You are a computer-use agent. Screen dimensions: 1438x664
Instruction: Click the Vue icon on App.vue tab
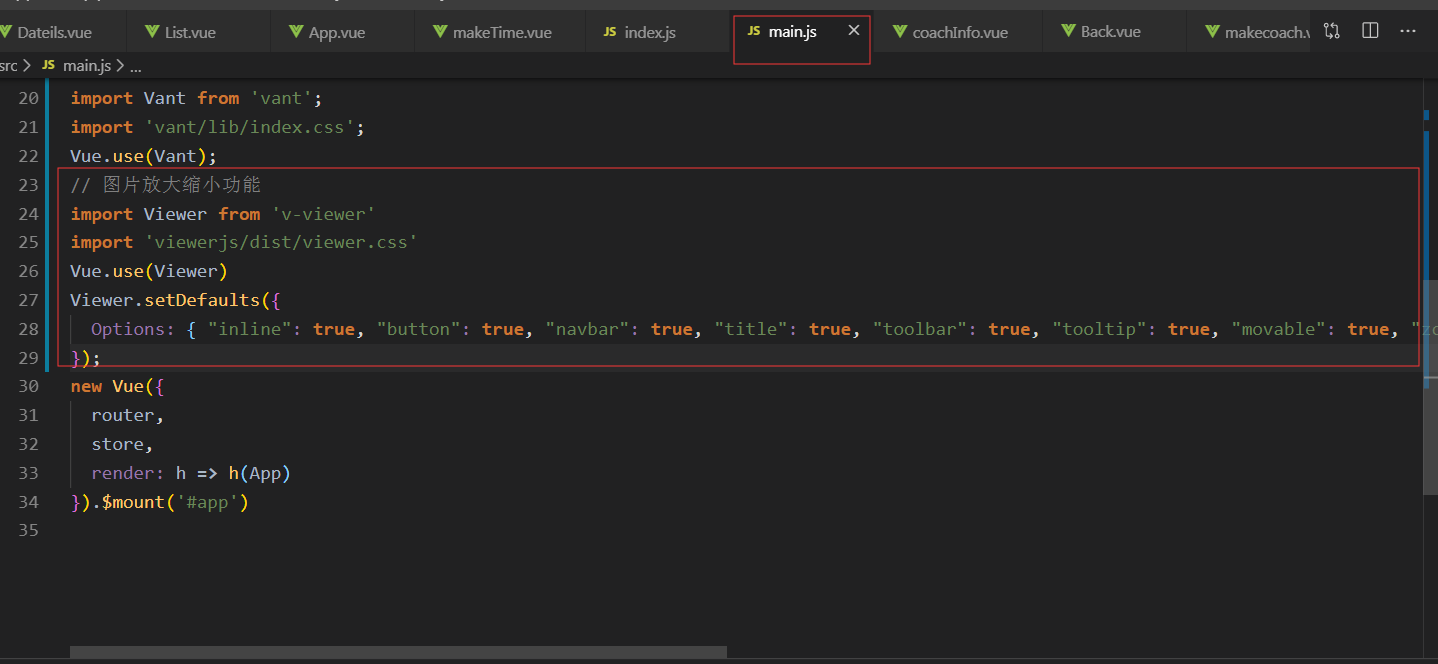[296, 32]
